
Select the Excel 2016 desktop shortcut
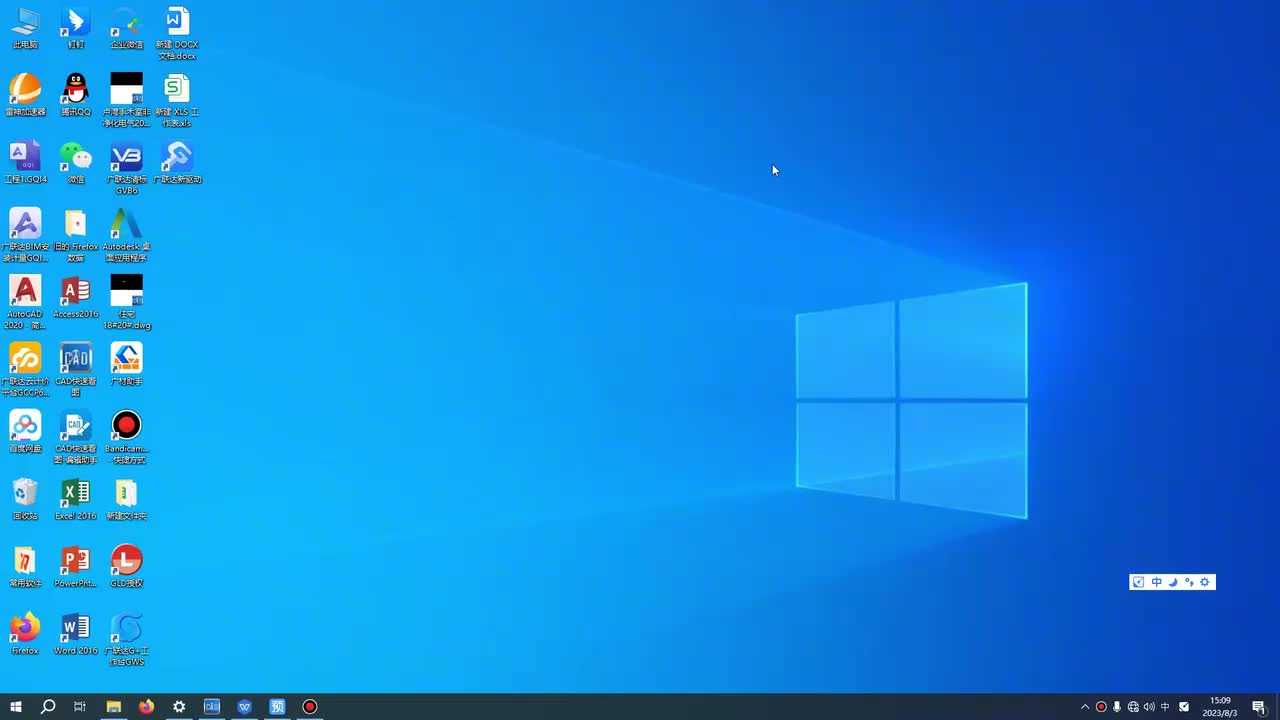point(76,499)
